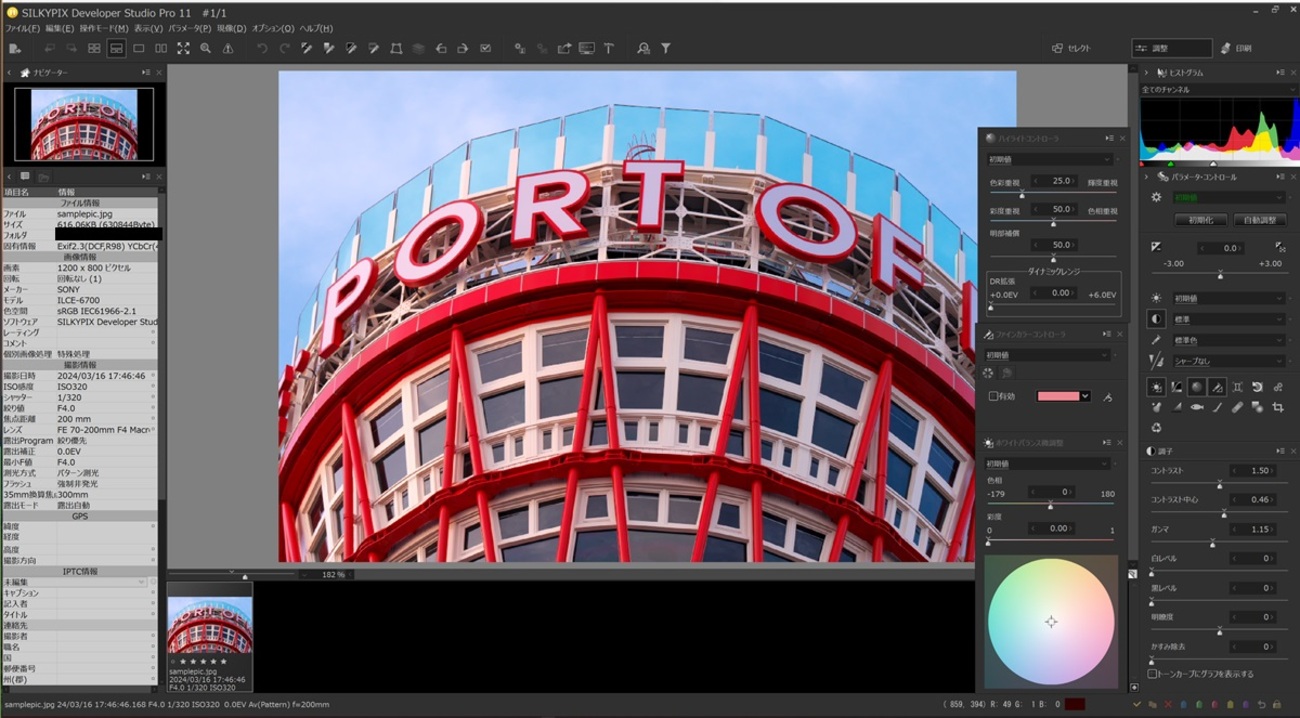Toggle the side-by-side dual view mode button
This screenshot has width=1300, height=718.
[x=161, y=48]
